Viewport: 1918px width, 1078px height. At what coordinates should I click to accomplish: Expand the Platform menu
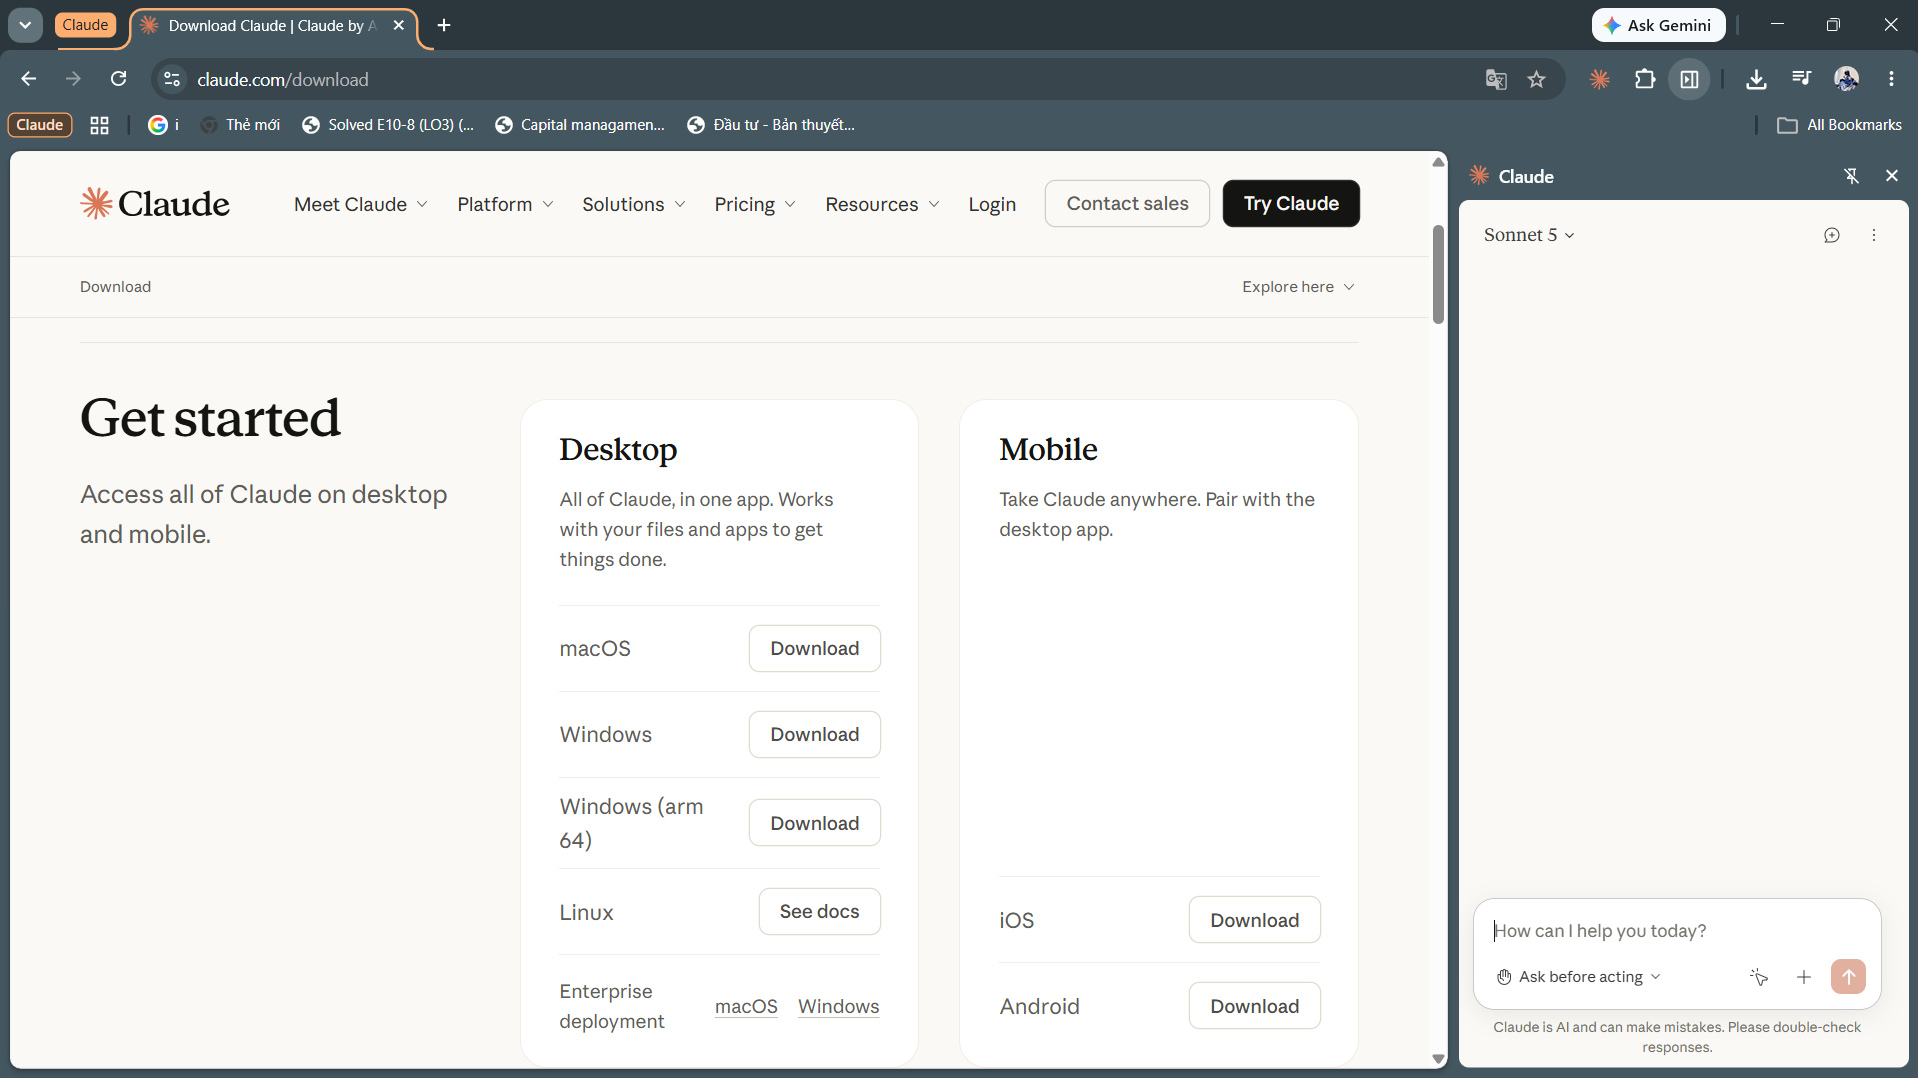tap(506, 204)
